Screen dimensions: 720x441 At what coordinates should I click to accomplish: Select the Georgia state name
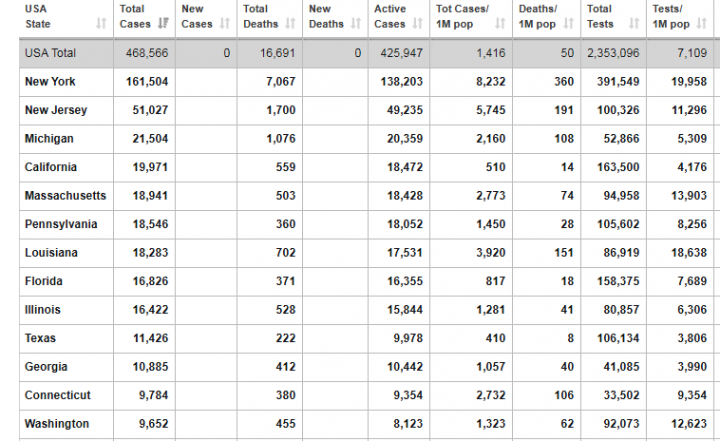tap(46, 367)
